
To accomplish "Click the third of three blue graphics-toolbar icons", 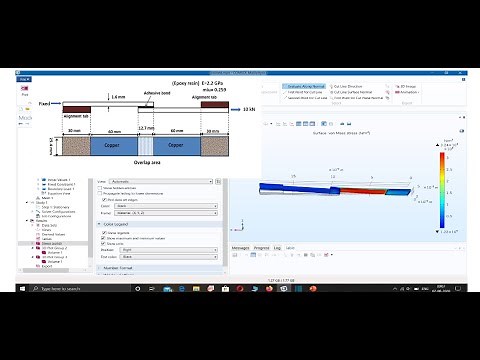I will (312, 124).
